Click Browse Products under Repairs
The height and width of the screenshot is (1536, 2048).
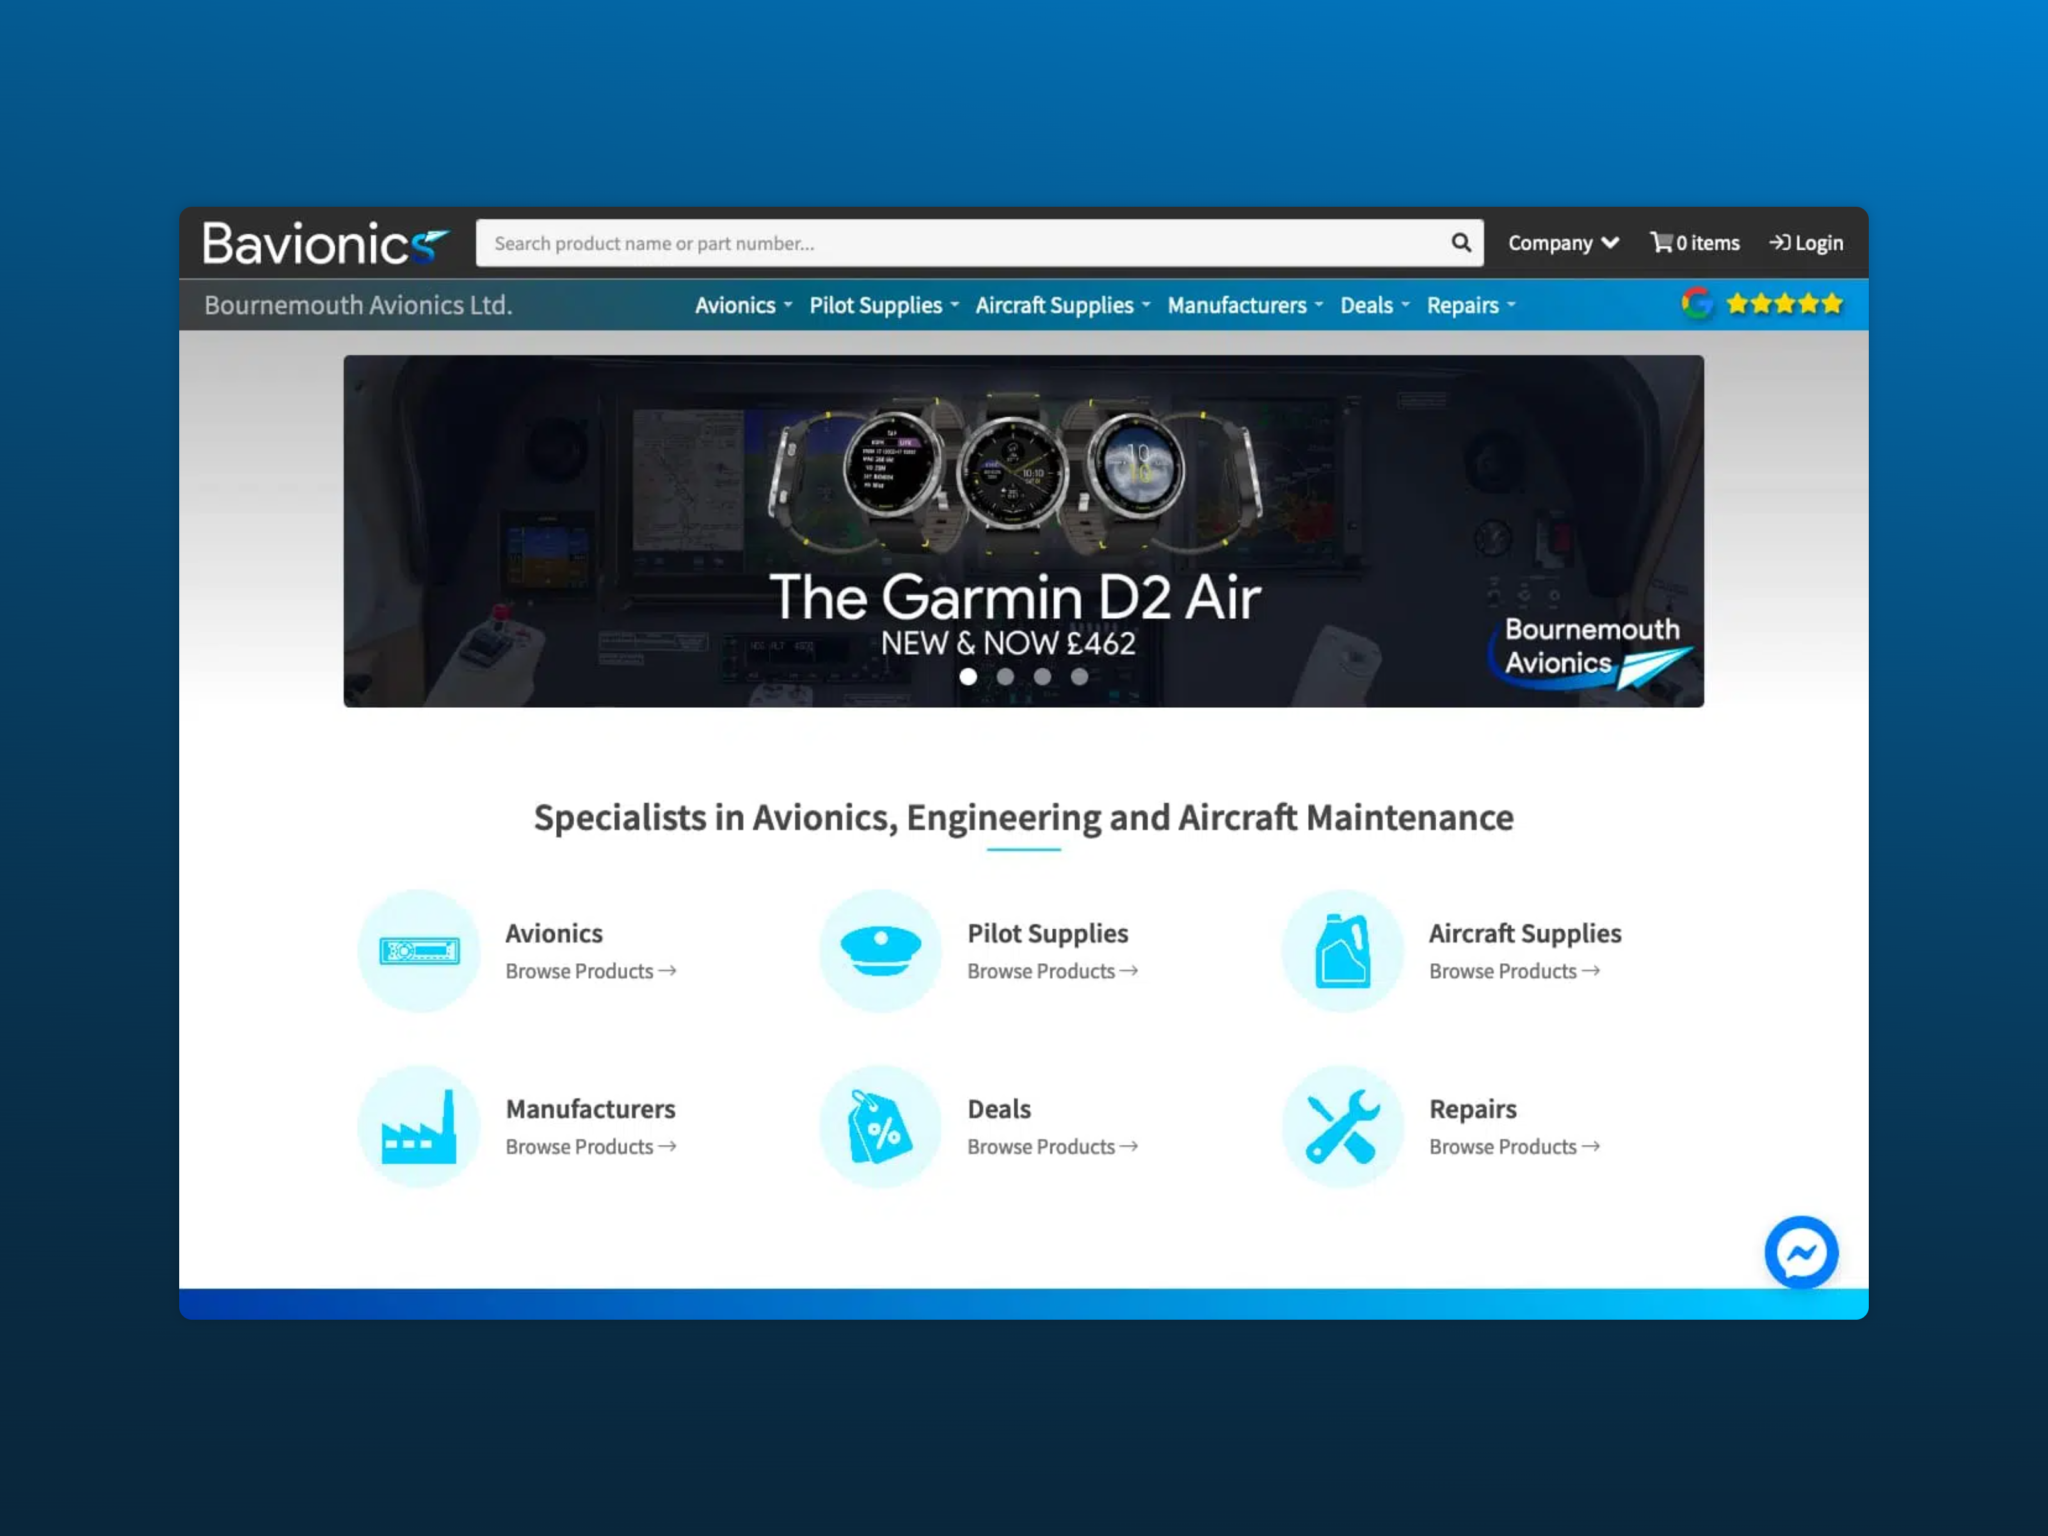point(1515,1147)
